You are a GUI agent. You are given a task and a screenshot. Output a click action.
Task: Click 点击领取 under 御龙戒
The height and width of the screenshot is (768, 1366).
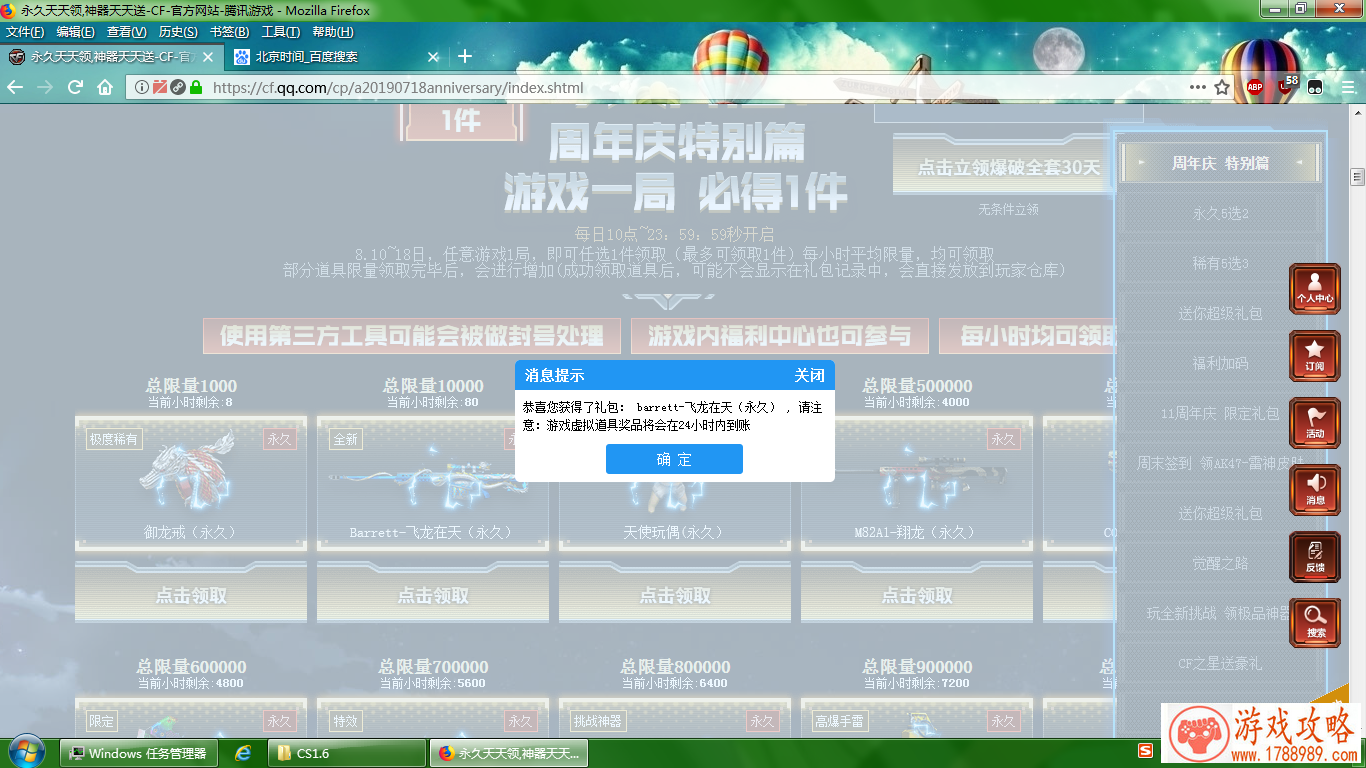191,595
